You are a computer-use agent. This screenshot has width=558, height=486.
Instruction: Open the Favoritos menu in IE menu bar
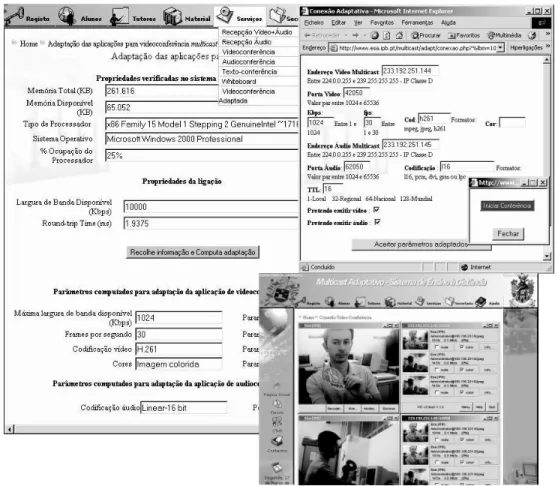pos(382,23)
